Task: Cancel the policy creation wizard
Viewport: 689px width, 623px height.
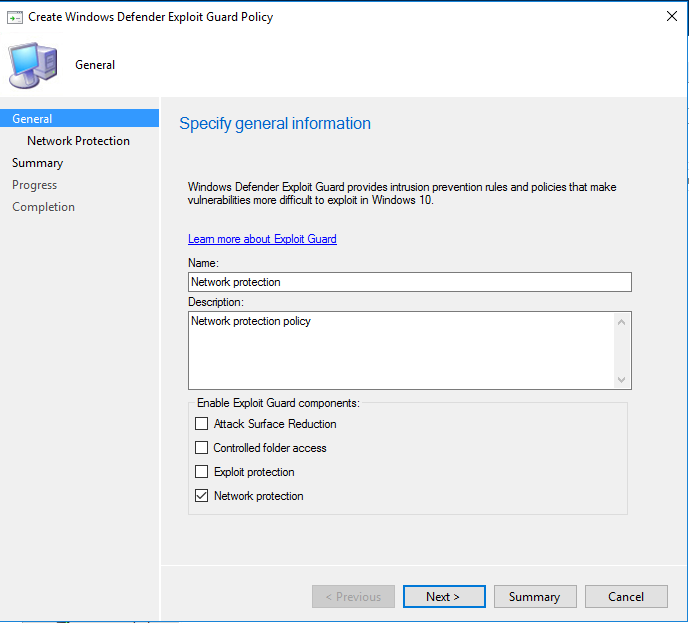Action: (x=626, y=597)
